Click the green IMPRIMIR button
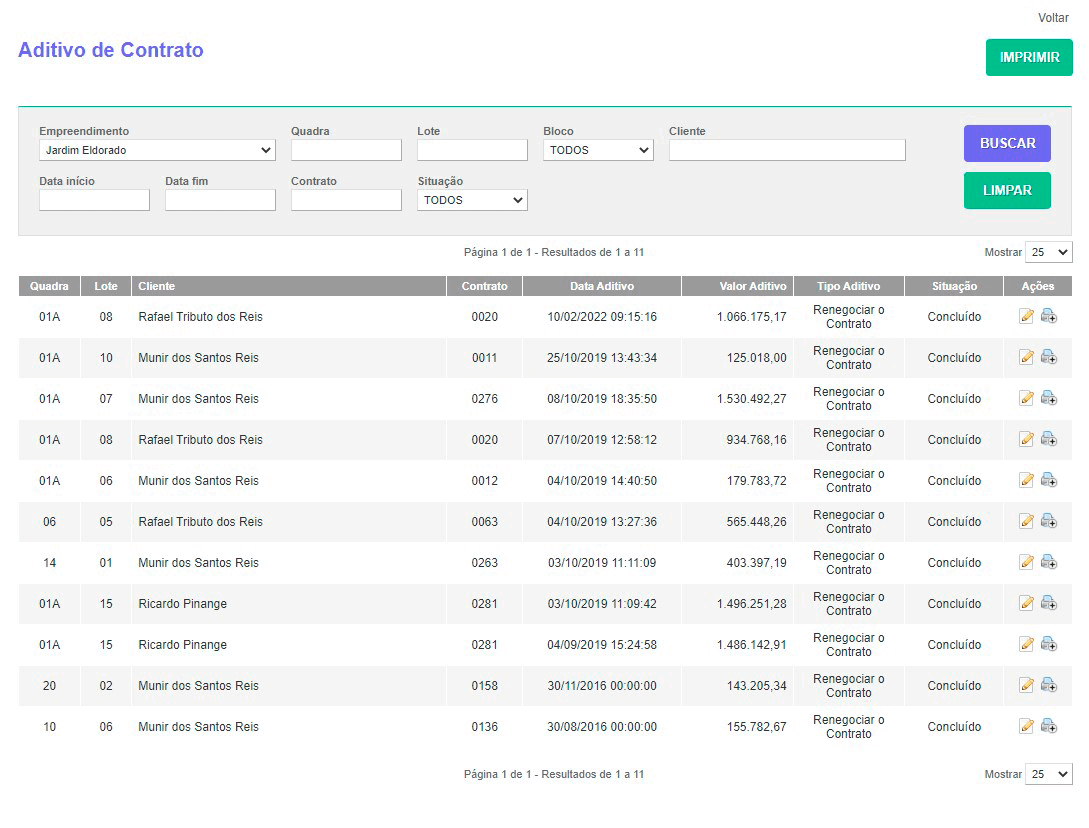Image resolution: width=1089 pixels, height=828 pixels. (x=1029, y=57)
